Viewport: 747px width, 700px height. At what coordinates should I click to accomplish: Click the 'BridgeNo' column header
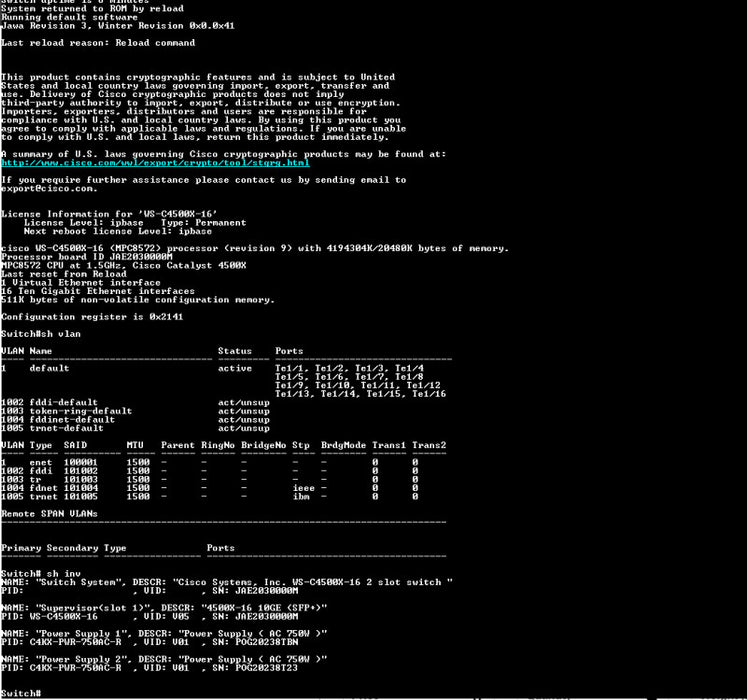tap(263, 446)
